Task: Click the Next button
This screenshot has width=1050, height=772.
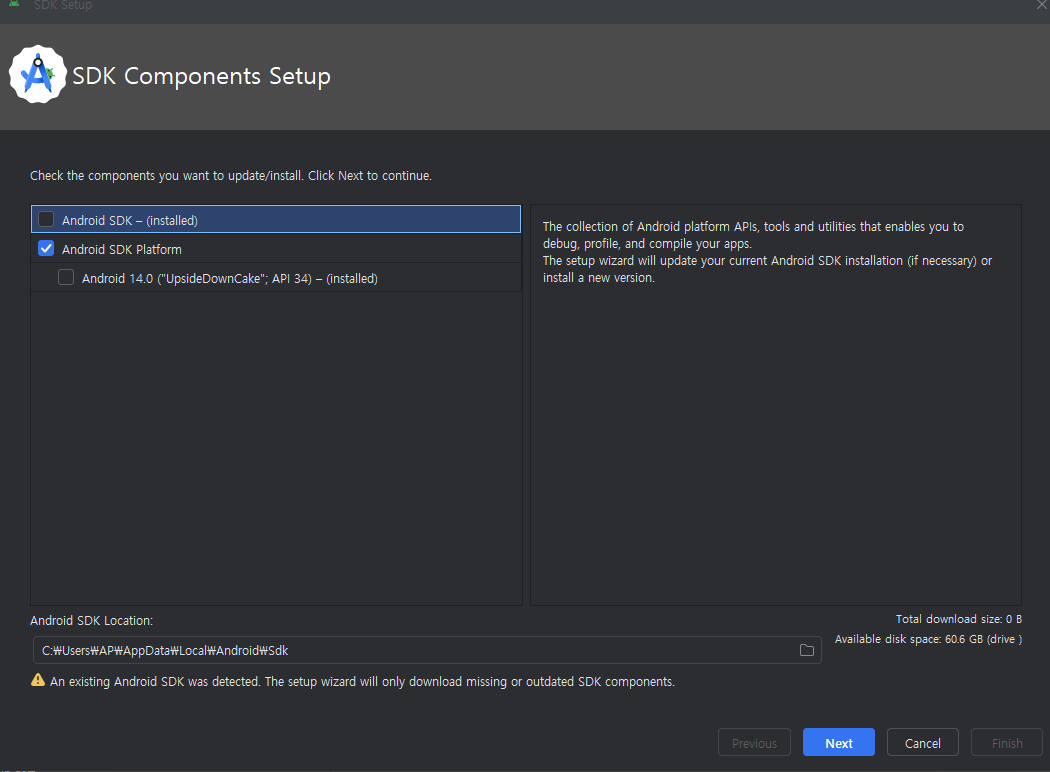Action: point(838,743)
